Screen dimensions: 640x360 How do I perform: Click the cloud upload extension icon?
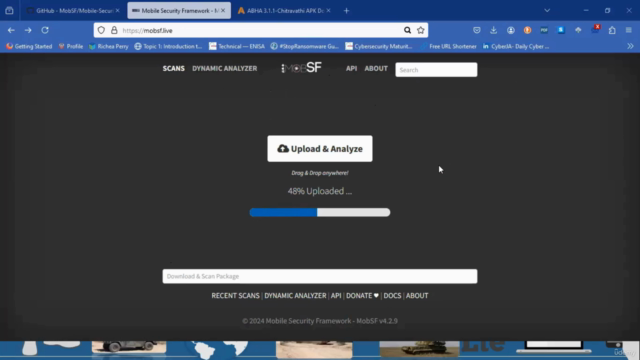pos(578,30)
